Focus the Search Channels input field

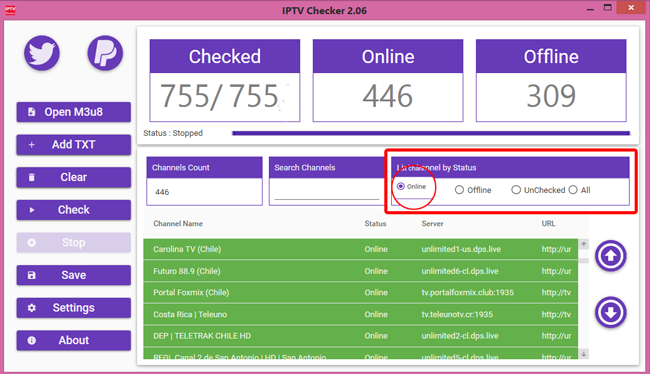click(327, 192)
